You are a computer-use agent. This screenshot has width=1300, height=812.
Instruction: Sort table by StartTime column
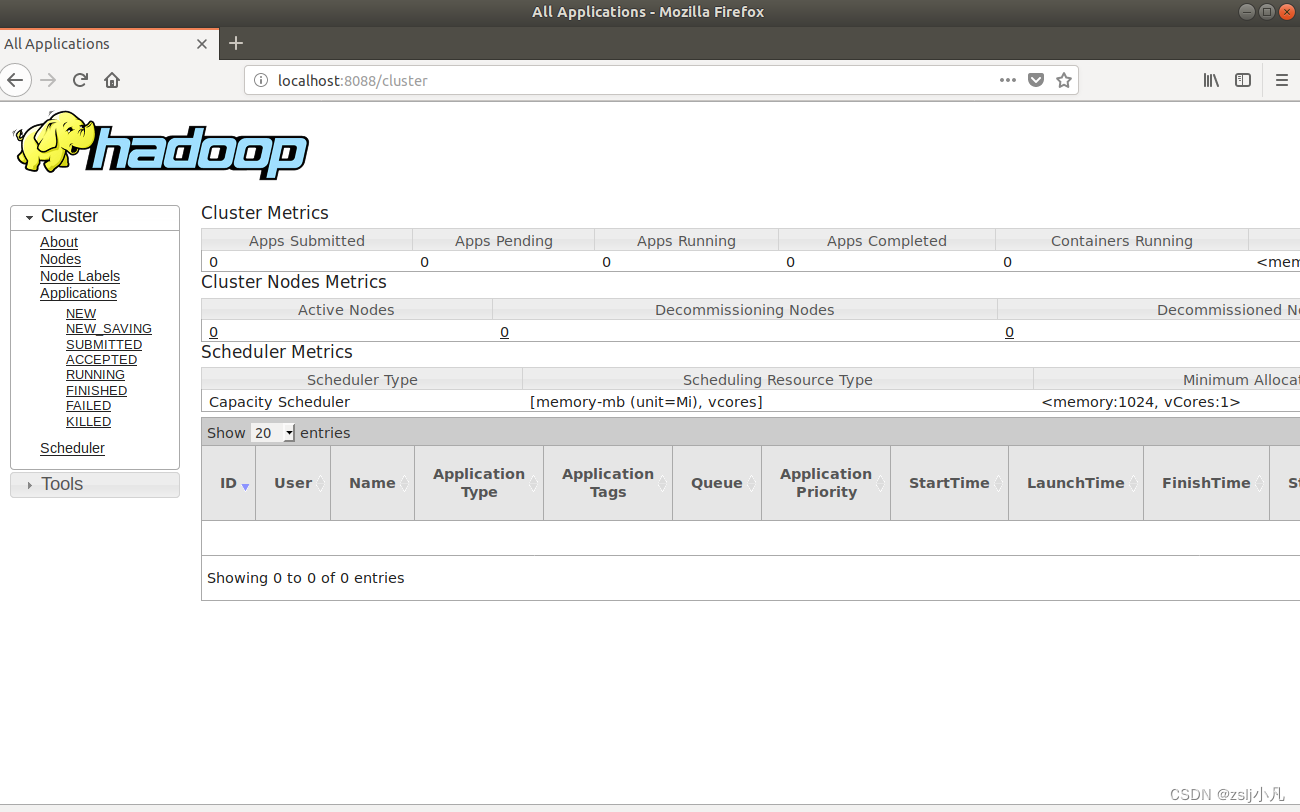(x=949, y=483)
